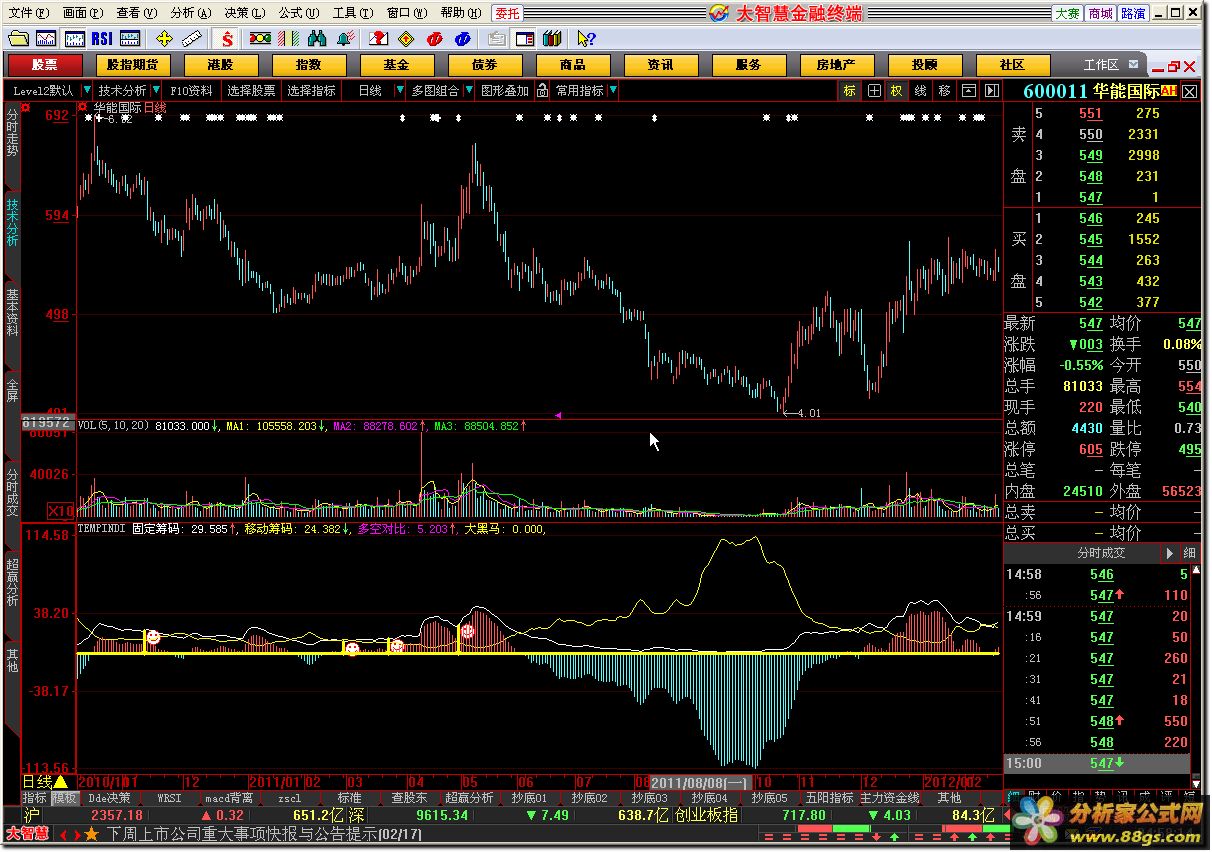
Task: Click the 大赛 button
Action: [1067, 13]
